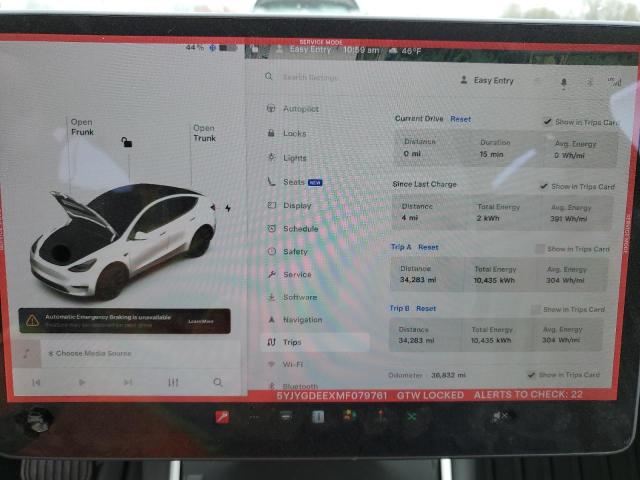Tap the warning triangle alert icon

[x=32, y=320]
